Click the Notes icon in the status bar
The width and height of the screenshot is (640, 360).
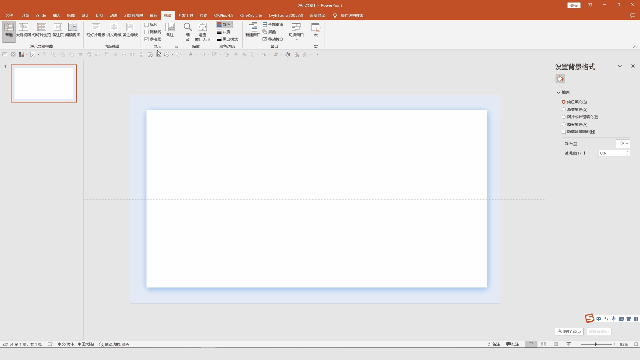click(494, 344)
